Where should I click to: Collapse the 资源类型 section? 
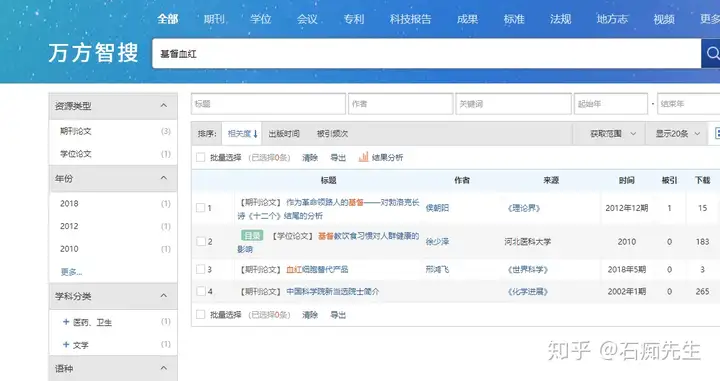point(163,106)
